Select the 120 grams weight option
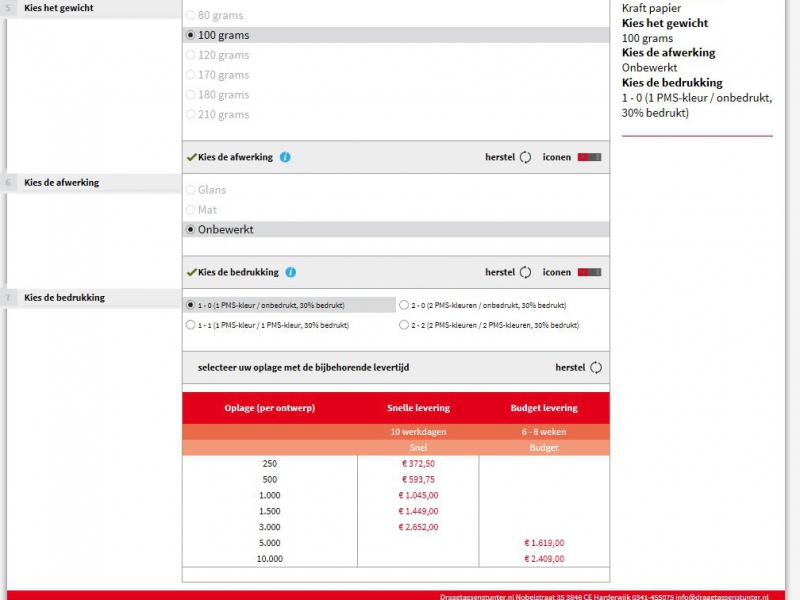 click(191, 55)
